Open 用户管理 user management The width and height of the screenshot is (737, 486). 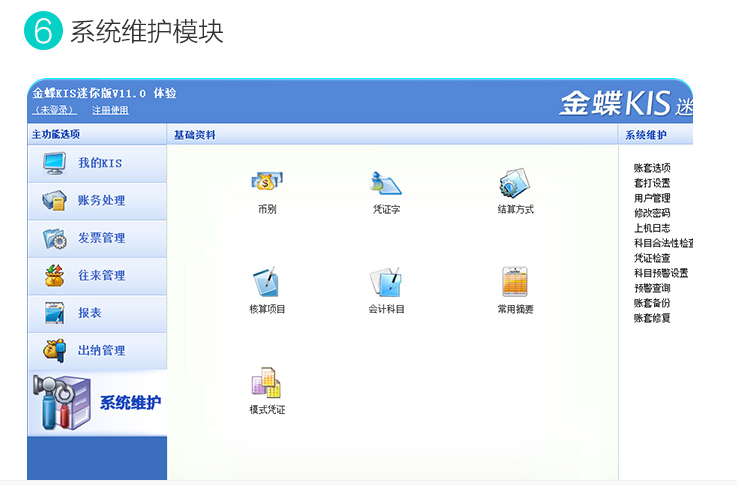click(x=652, y=198)
